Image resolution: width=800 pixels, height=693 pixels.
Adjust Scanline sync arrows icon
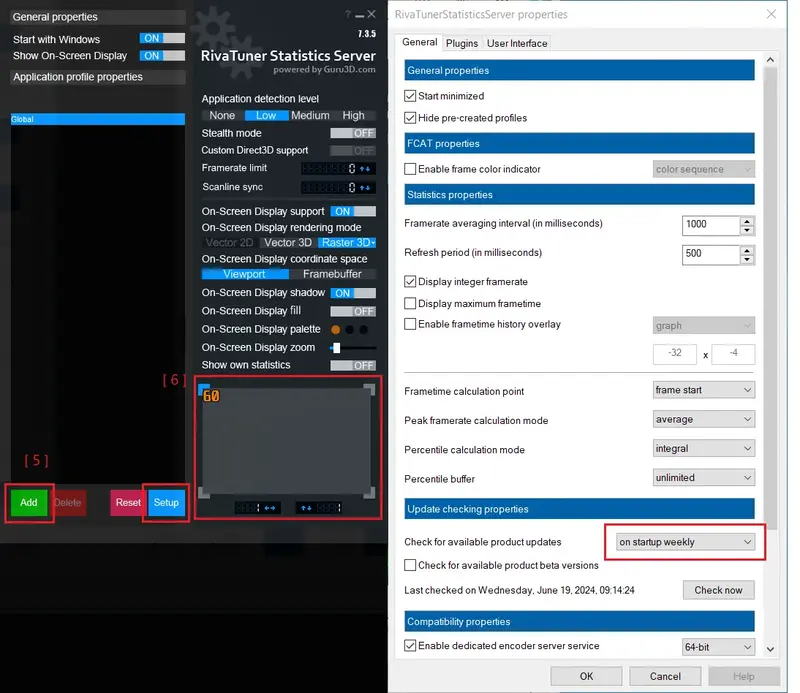click(x=365, y=187)
